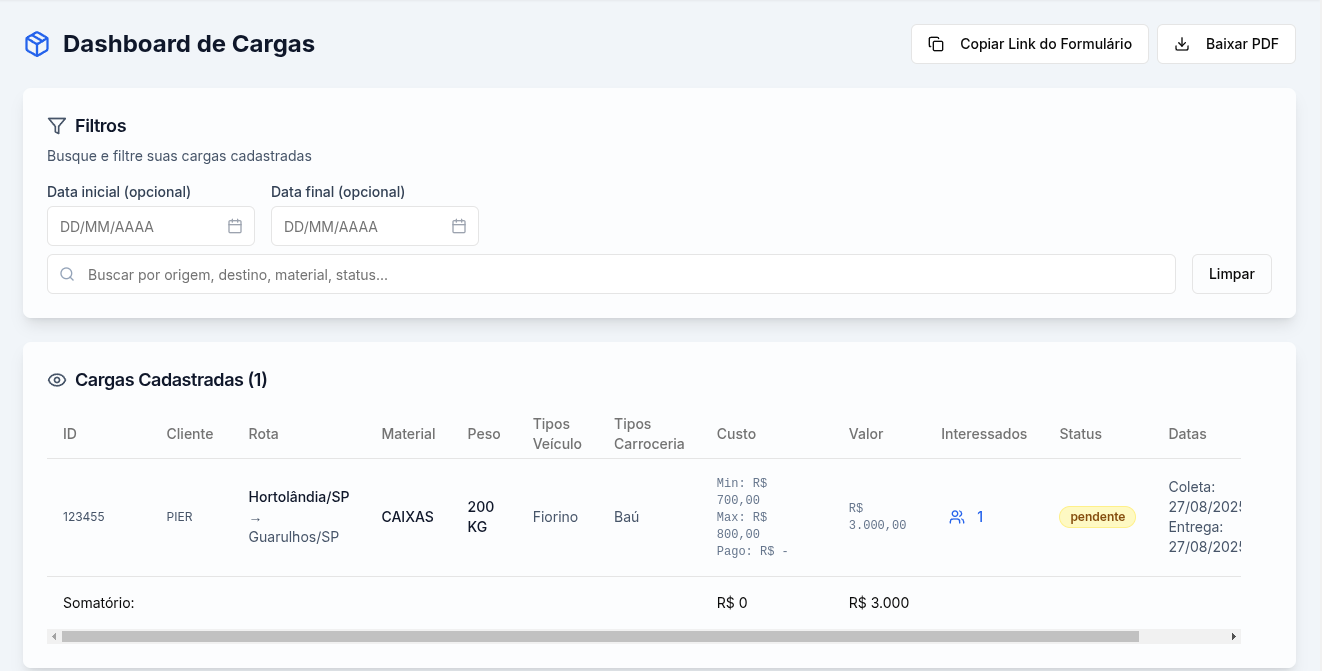Viewport: 1322px width, 671px height.
Task: Click the pendente status badge
Action: 1097,517
